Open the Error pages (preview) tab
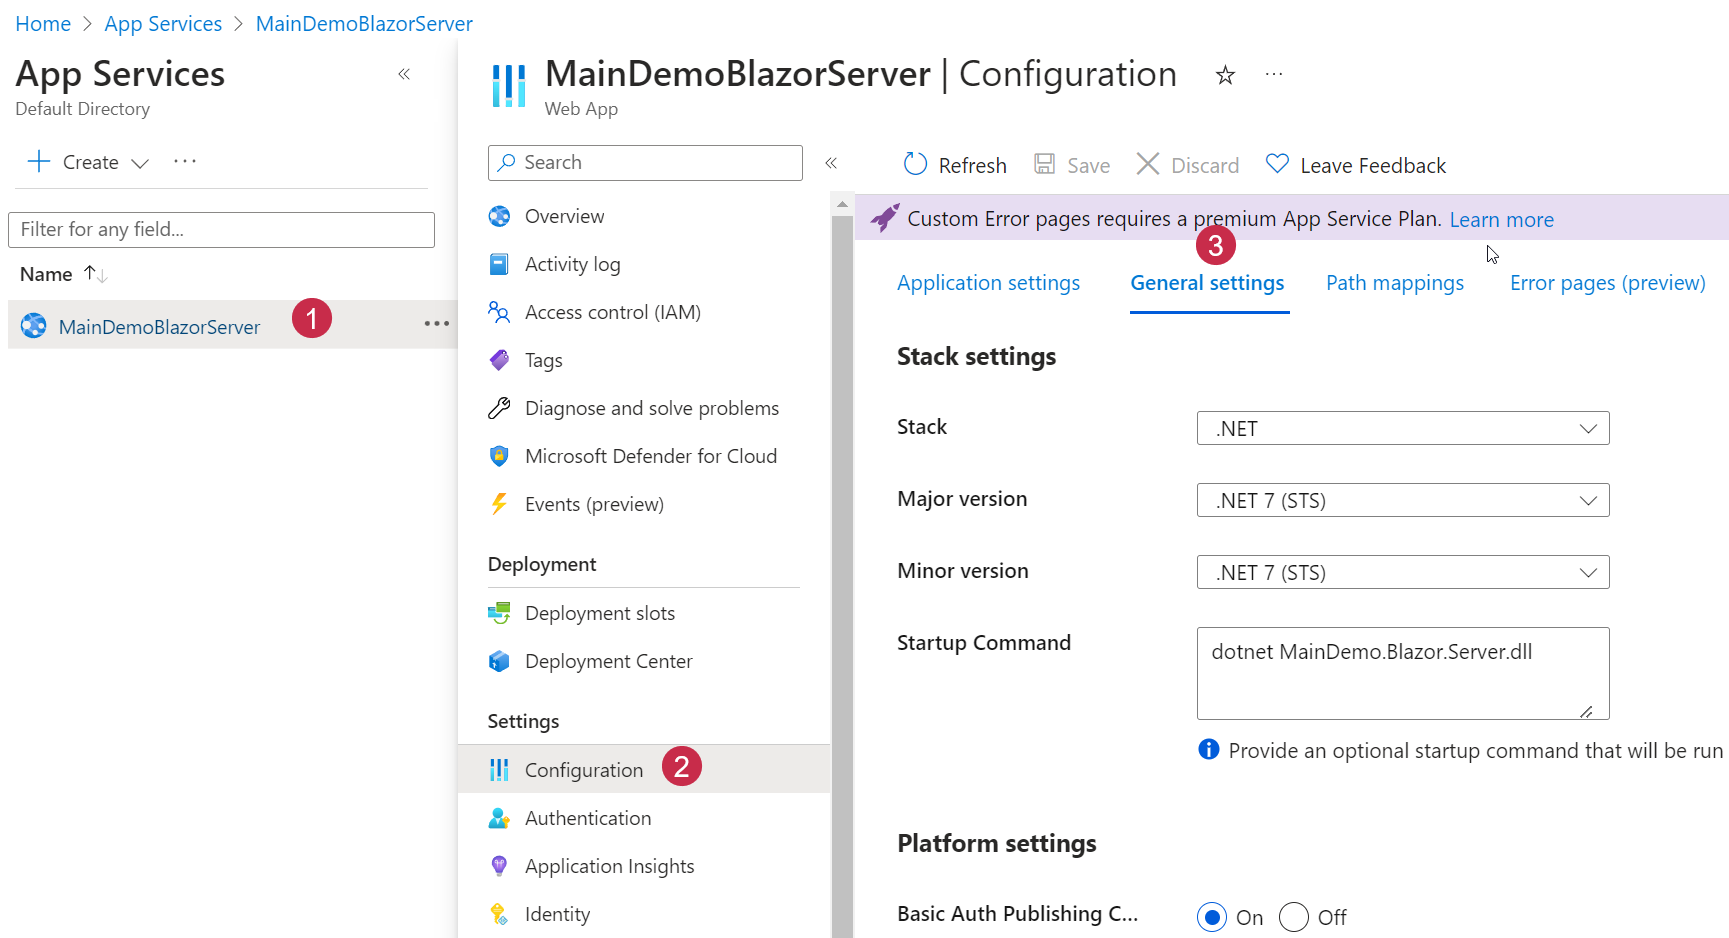 click(1608, 283)
